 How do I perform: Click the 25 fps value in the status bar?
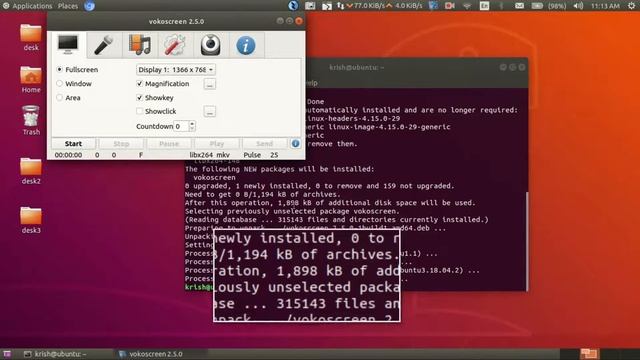[274, 155]
